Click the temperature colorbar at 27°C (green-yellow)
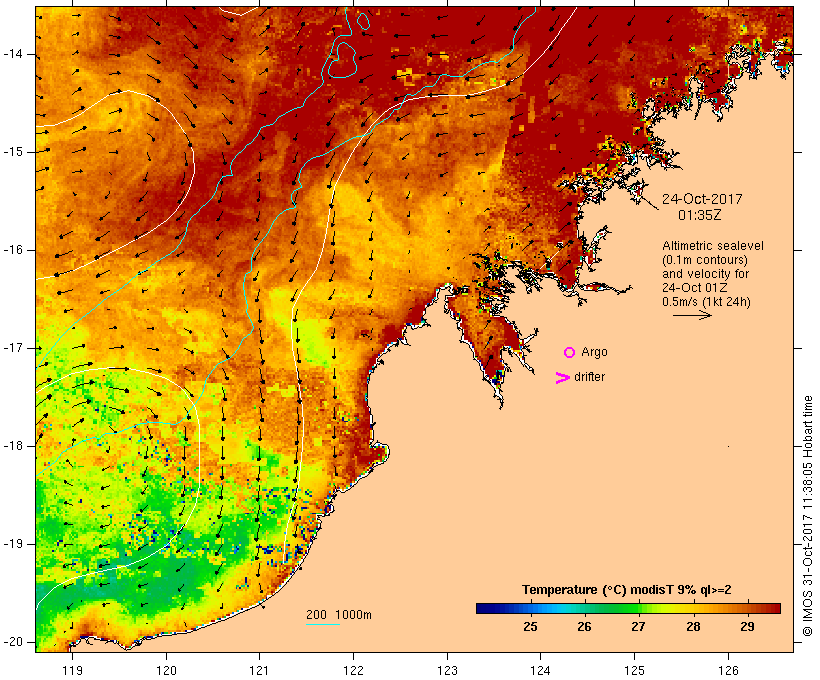Screen dimensions: 820x680 pos(638,608)
